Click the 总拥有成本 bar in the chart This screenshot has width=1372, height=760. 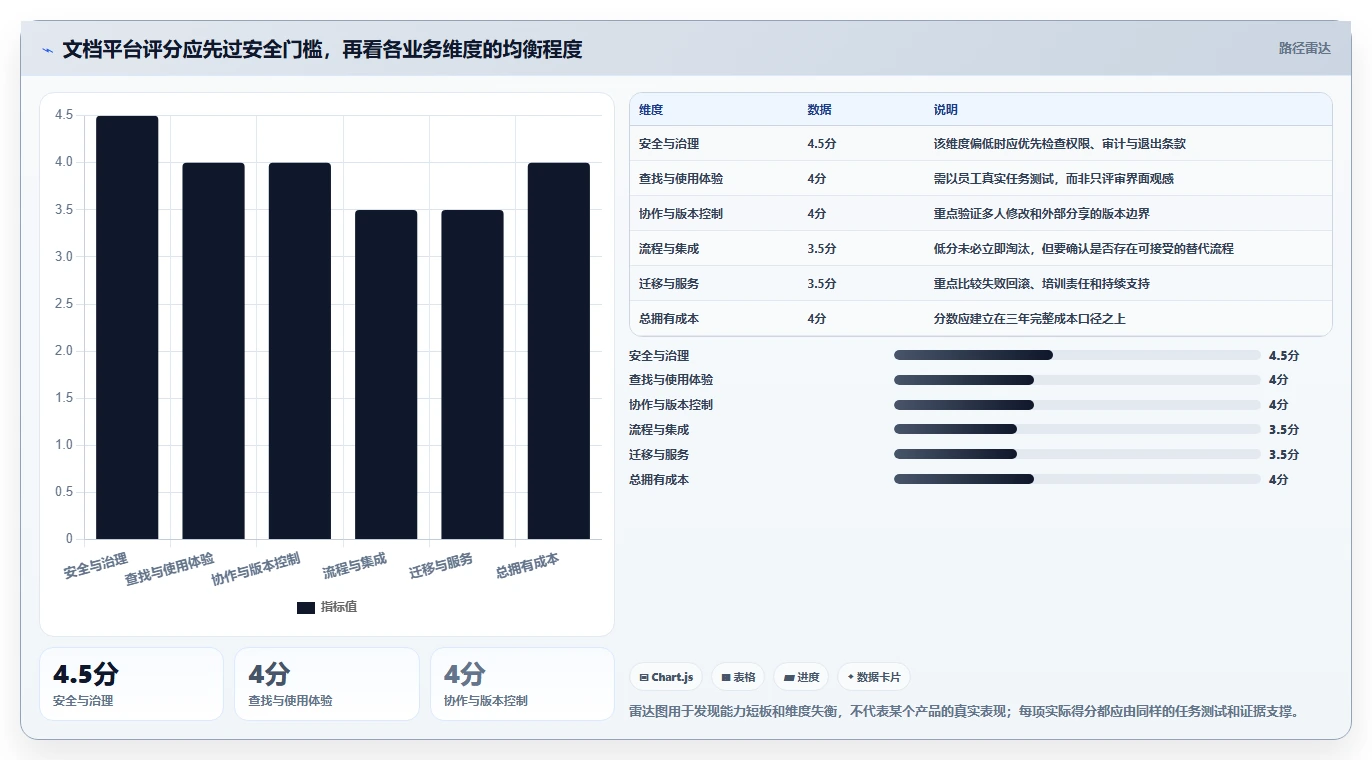click(559, 351)
